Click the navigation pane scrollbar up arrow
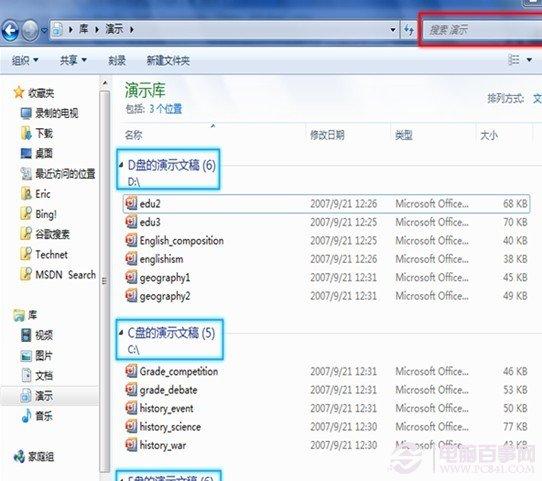 point(105,84)
